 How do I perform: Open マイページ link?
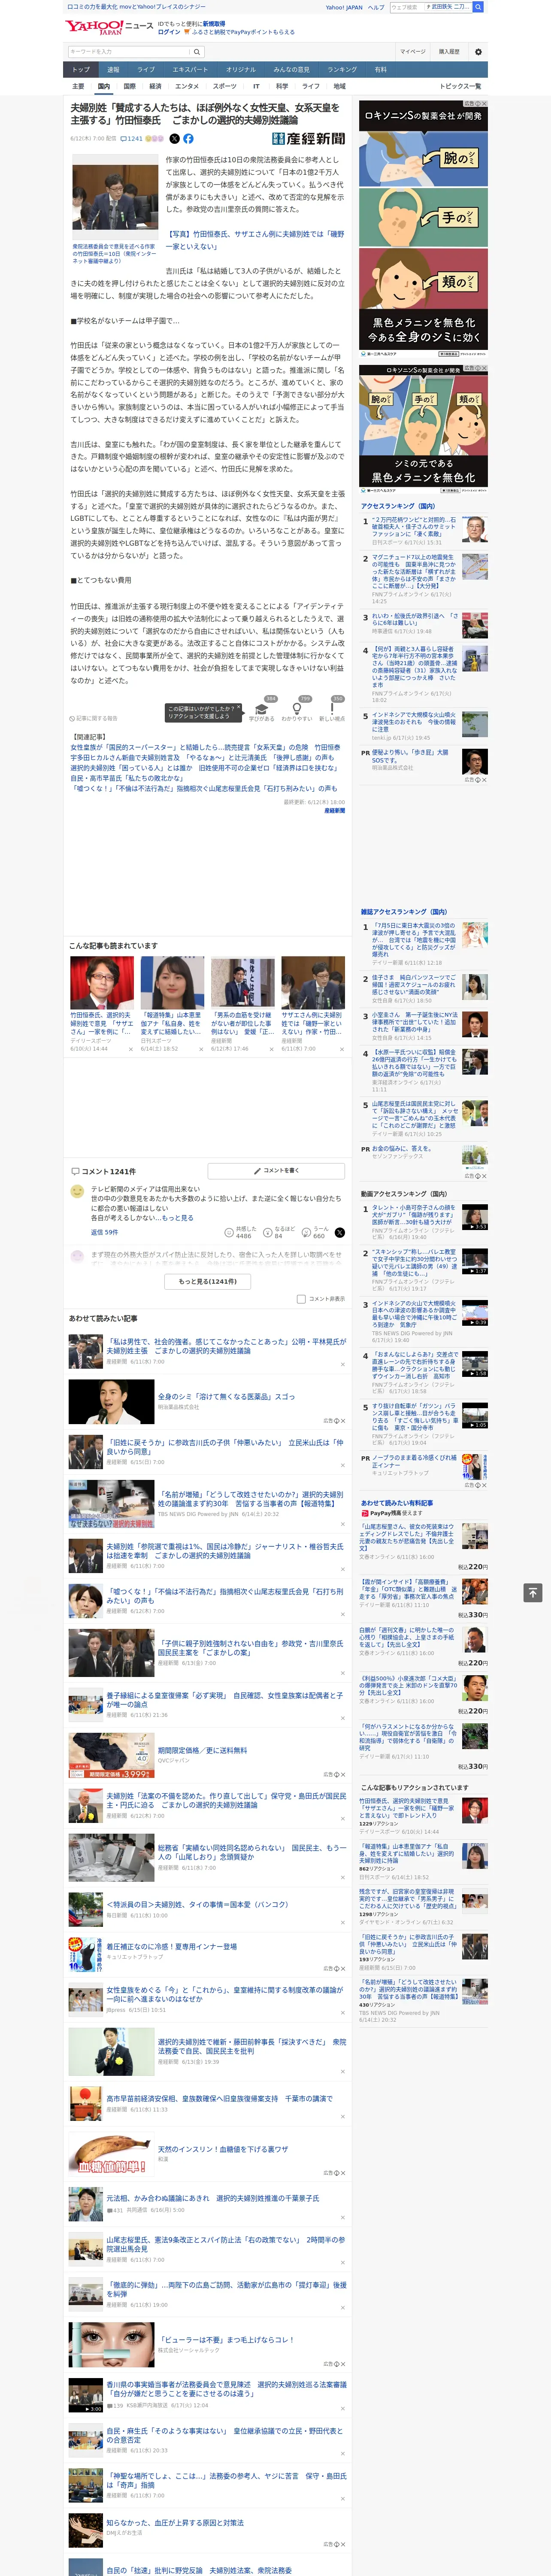[412, 52]
